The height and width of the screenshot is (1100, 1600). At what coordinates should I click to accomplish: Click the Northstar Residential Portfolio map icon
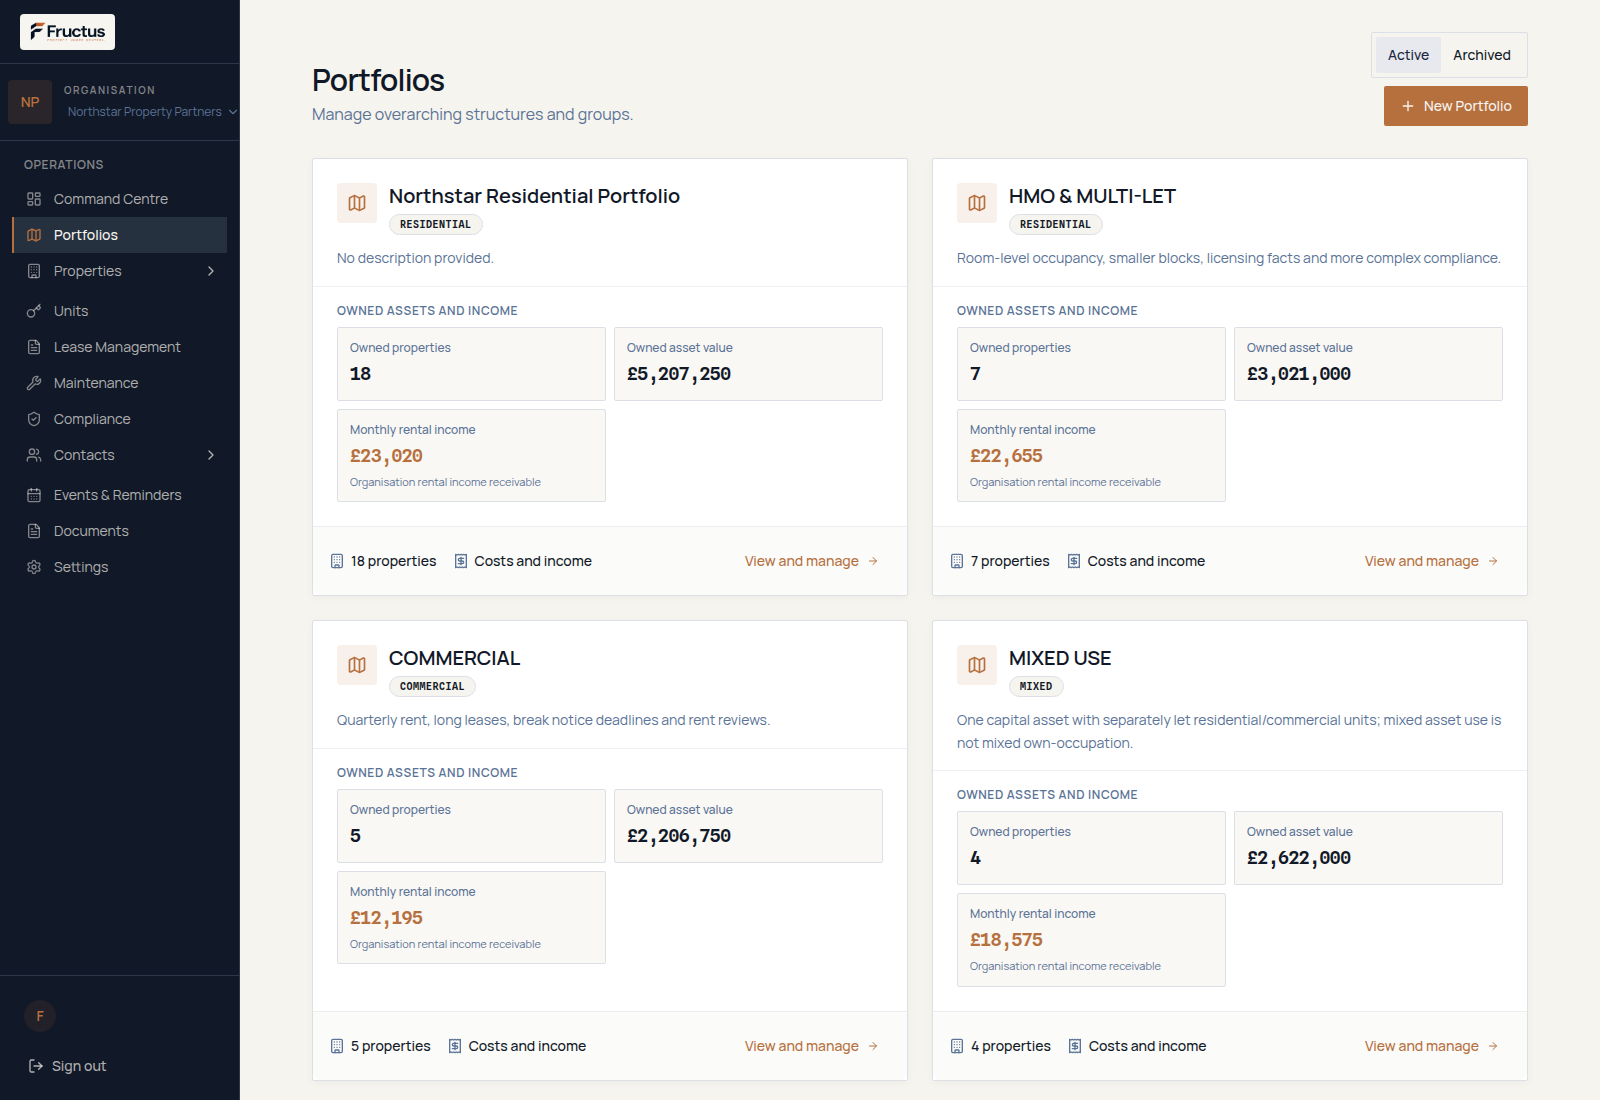tap(357, 203)
